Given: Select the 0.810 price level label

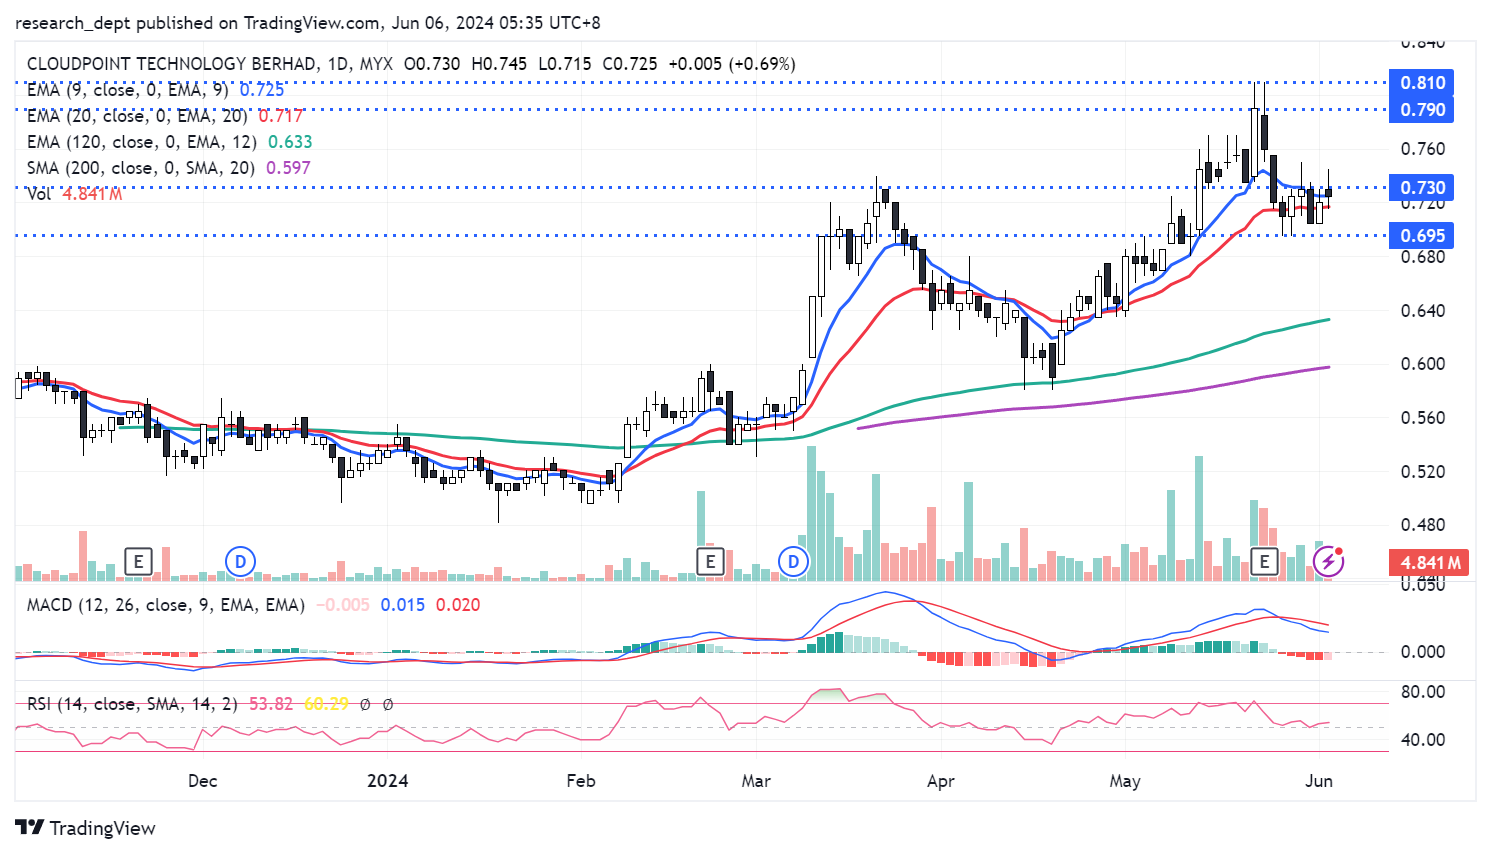Looking at the screenshot, I should (x=1421, y=83).
